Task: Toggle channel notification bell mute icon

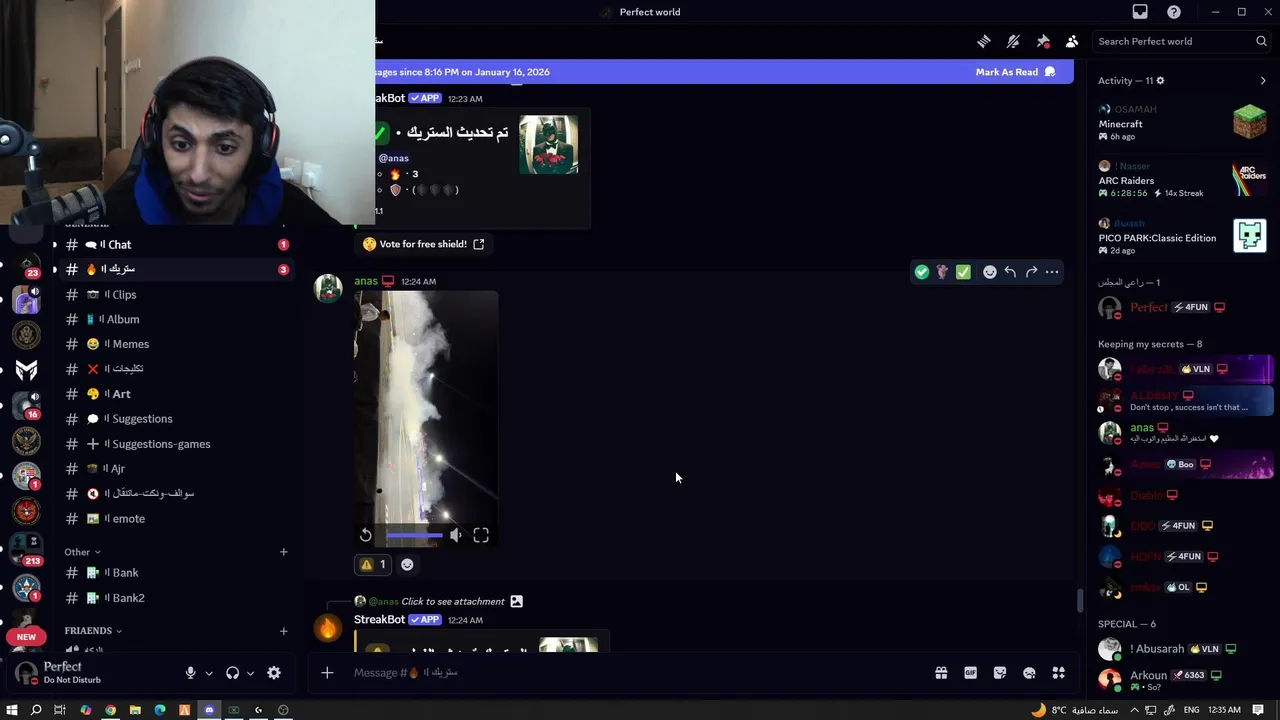Action: [x=1013, y=41]
